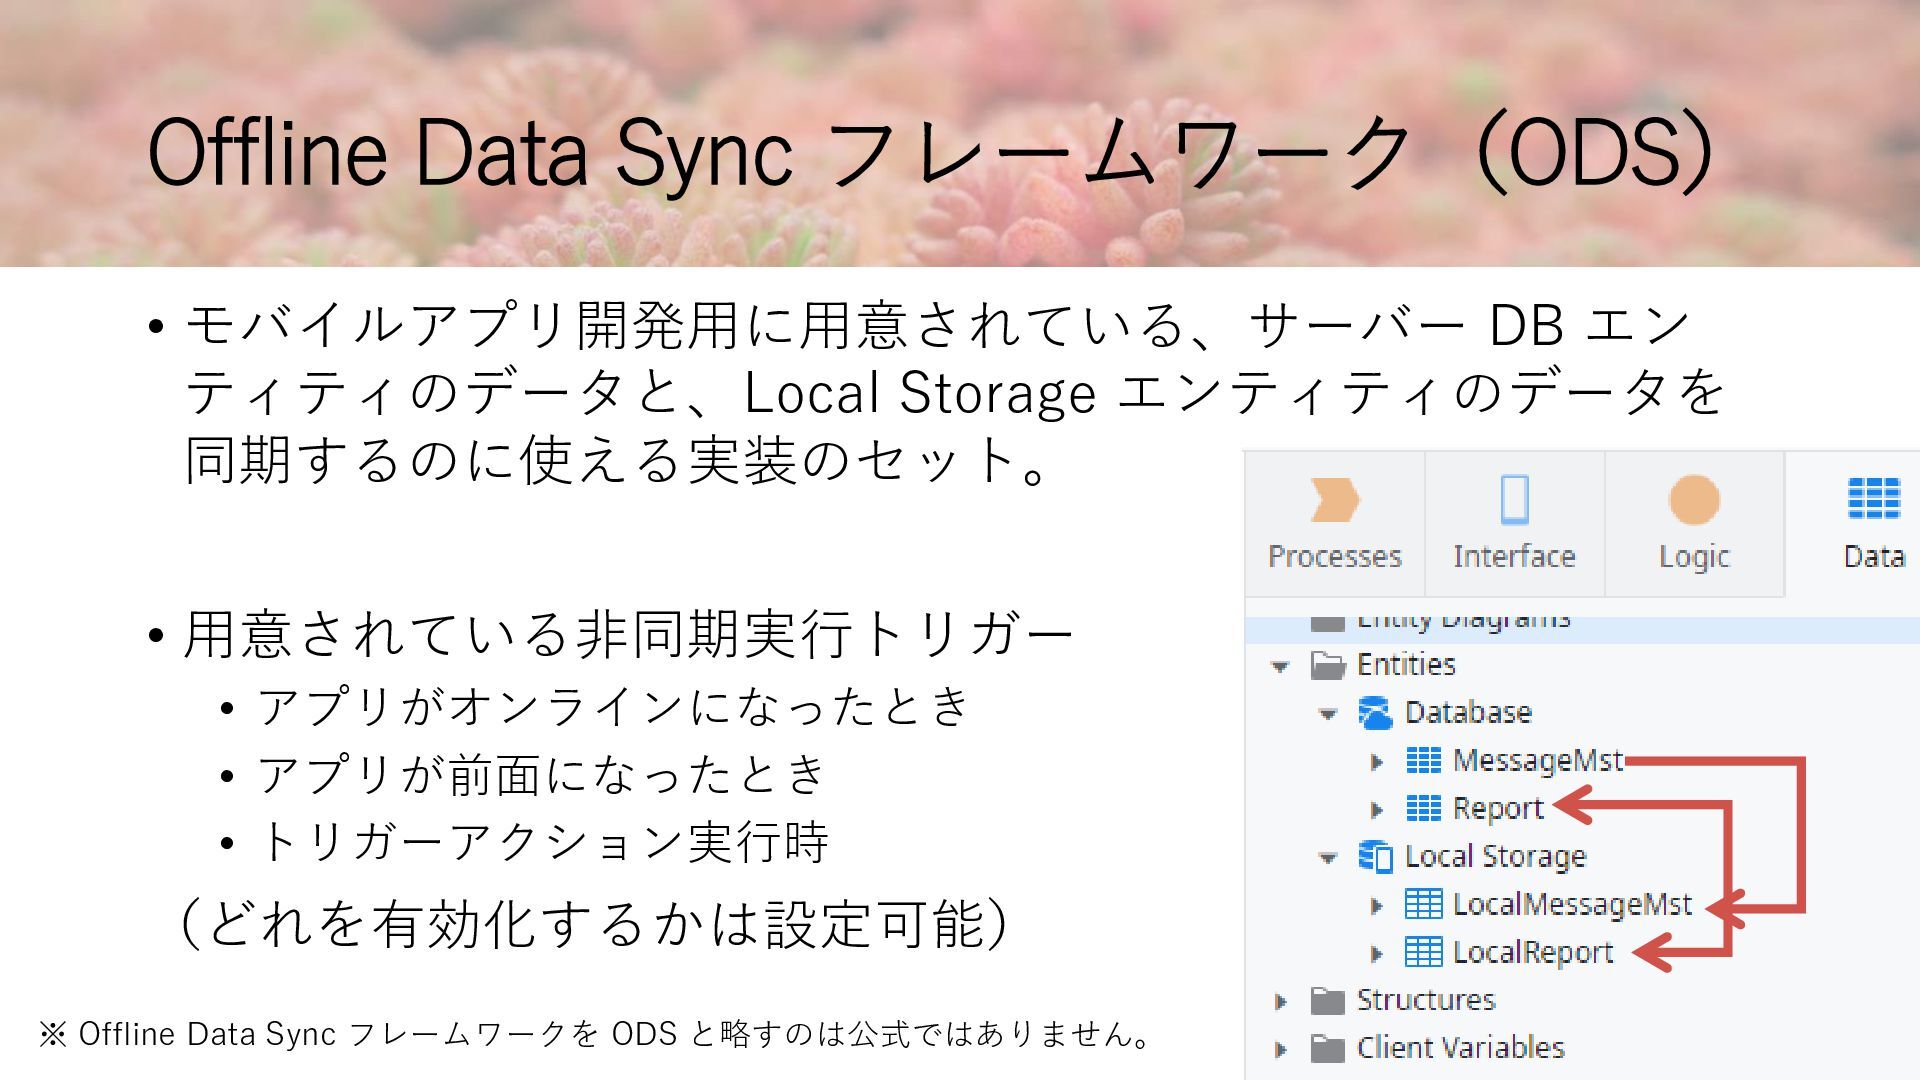Click the orange Processes arrow icon

pos(1334,500)
